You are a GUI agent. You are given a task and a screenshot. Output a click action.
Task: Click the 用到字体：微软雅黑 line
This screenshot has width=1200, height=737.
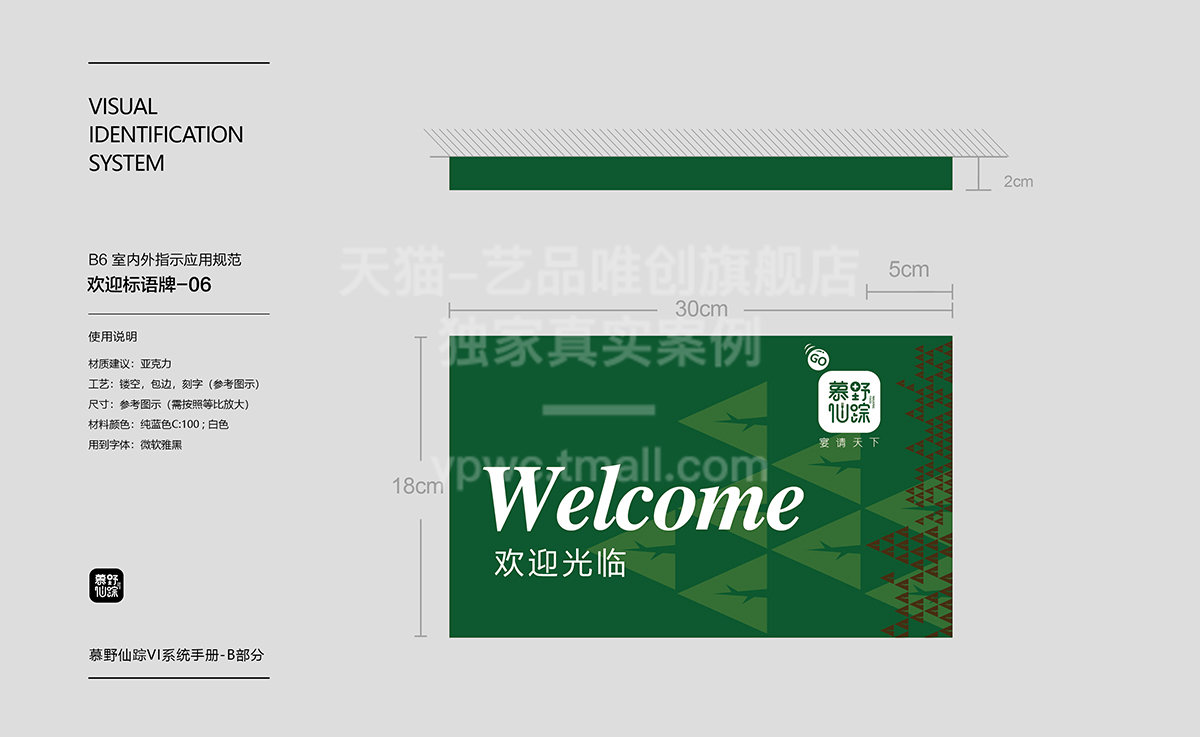click(135, 444)
